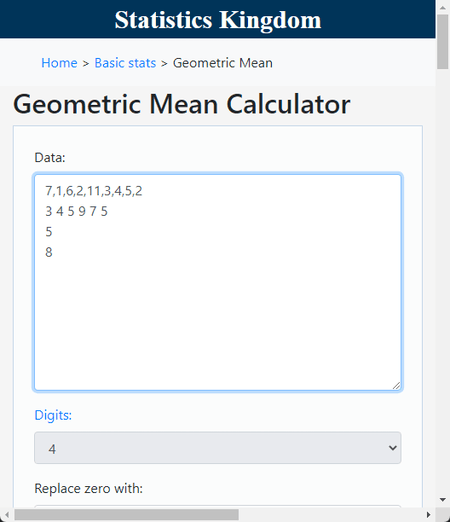The image size is (450, 522).
Task: Click the dropdown chevron of the Digits selector
Action: click(x=393, y=448)
